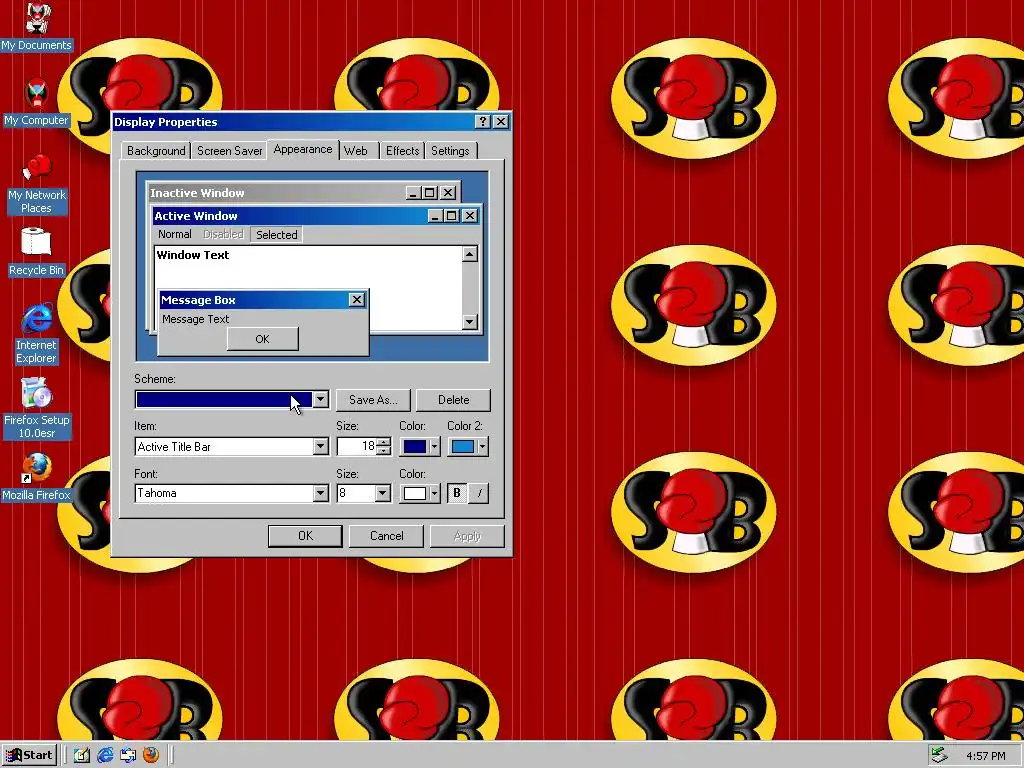The width and height of the screenshot is (1024, 768).
Task: Close the Display Properties dialog
Action: pyautogui.click(x=501, y=121)
